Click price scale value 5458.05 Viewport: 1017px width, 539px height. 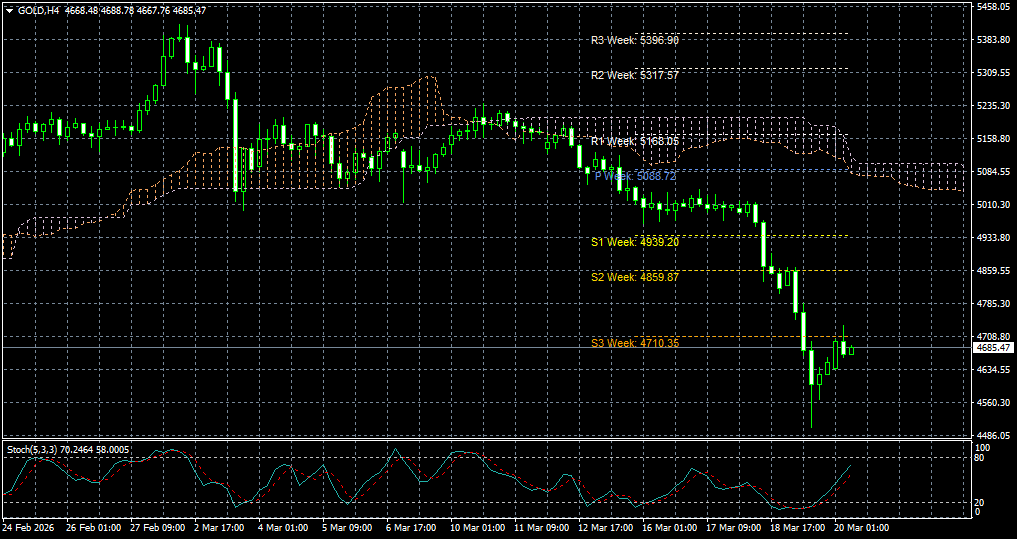pyautogui.click(x=993, y=6)
